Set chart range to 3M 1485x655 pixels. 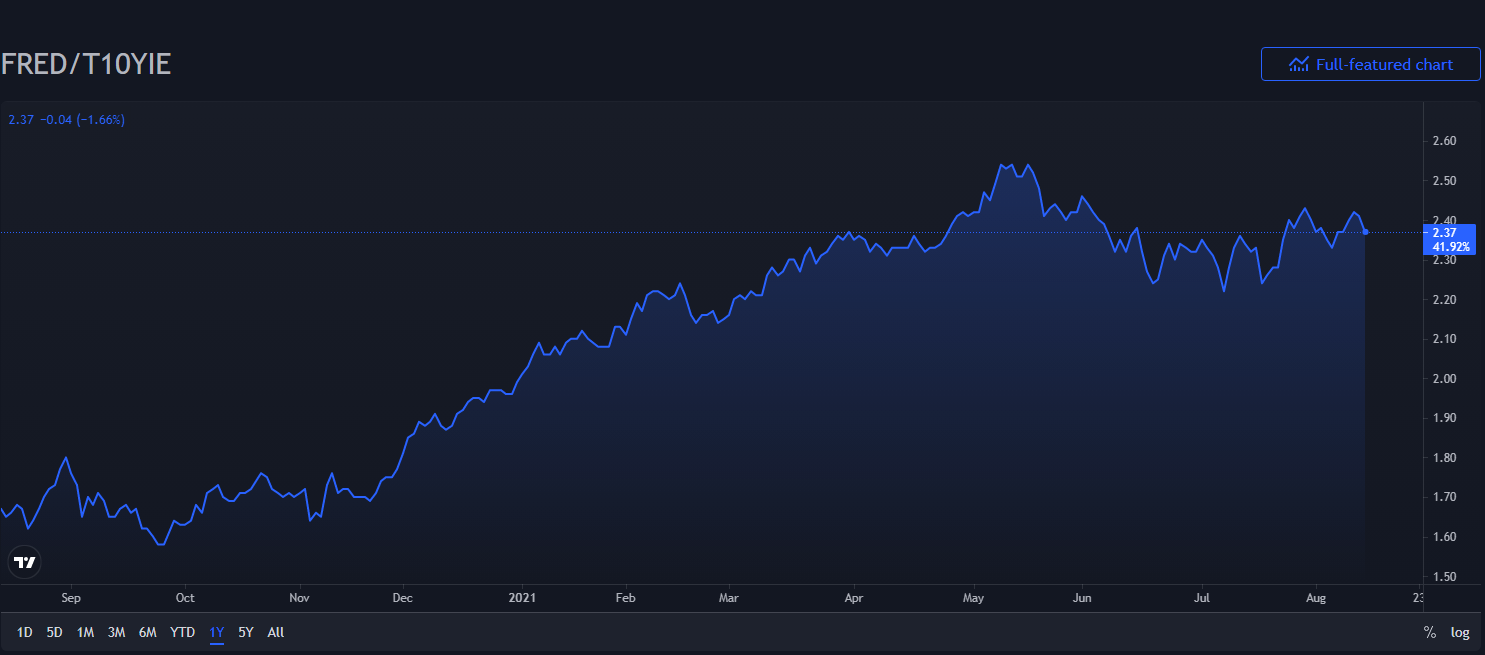click(x=116, y=632)
